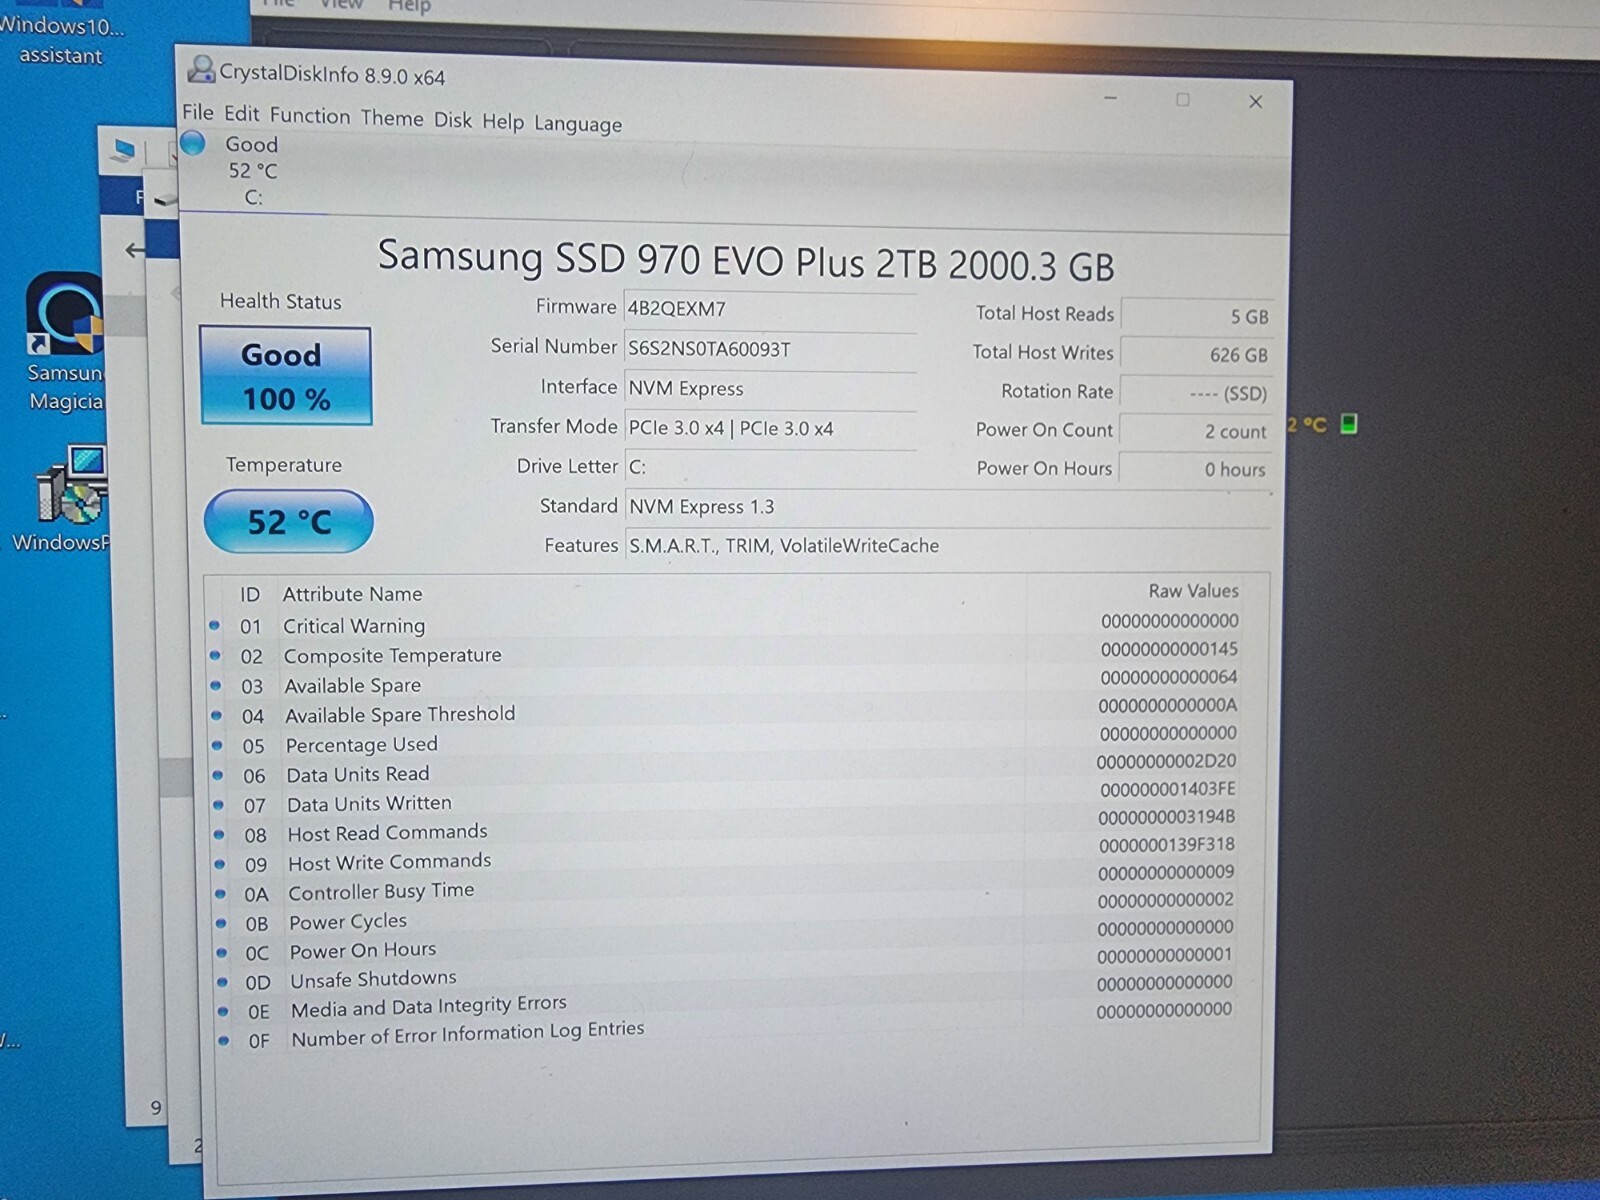Click the Good 100 % health status button
The width and height of the screenshot is (1600, 1200).
point(286,376)
